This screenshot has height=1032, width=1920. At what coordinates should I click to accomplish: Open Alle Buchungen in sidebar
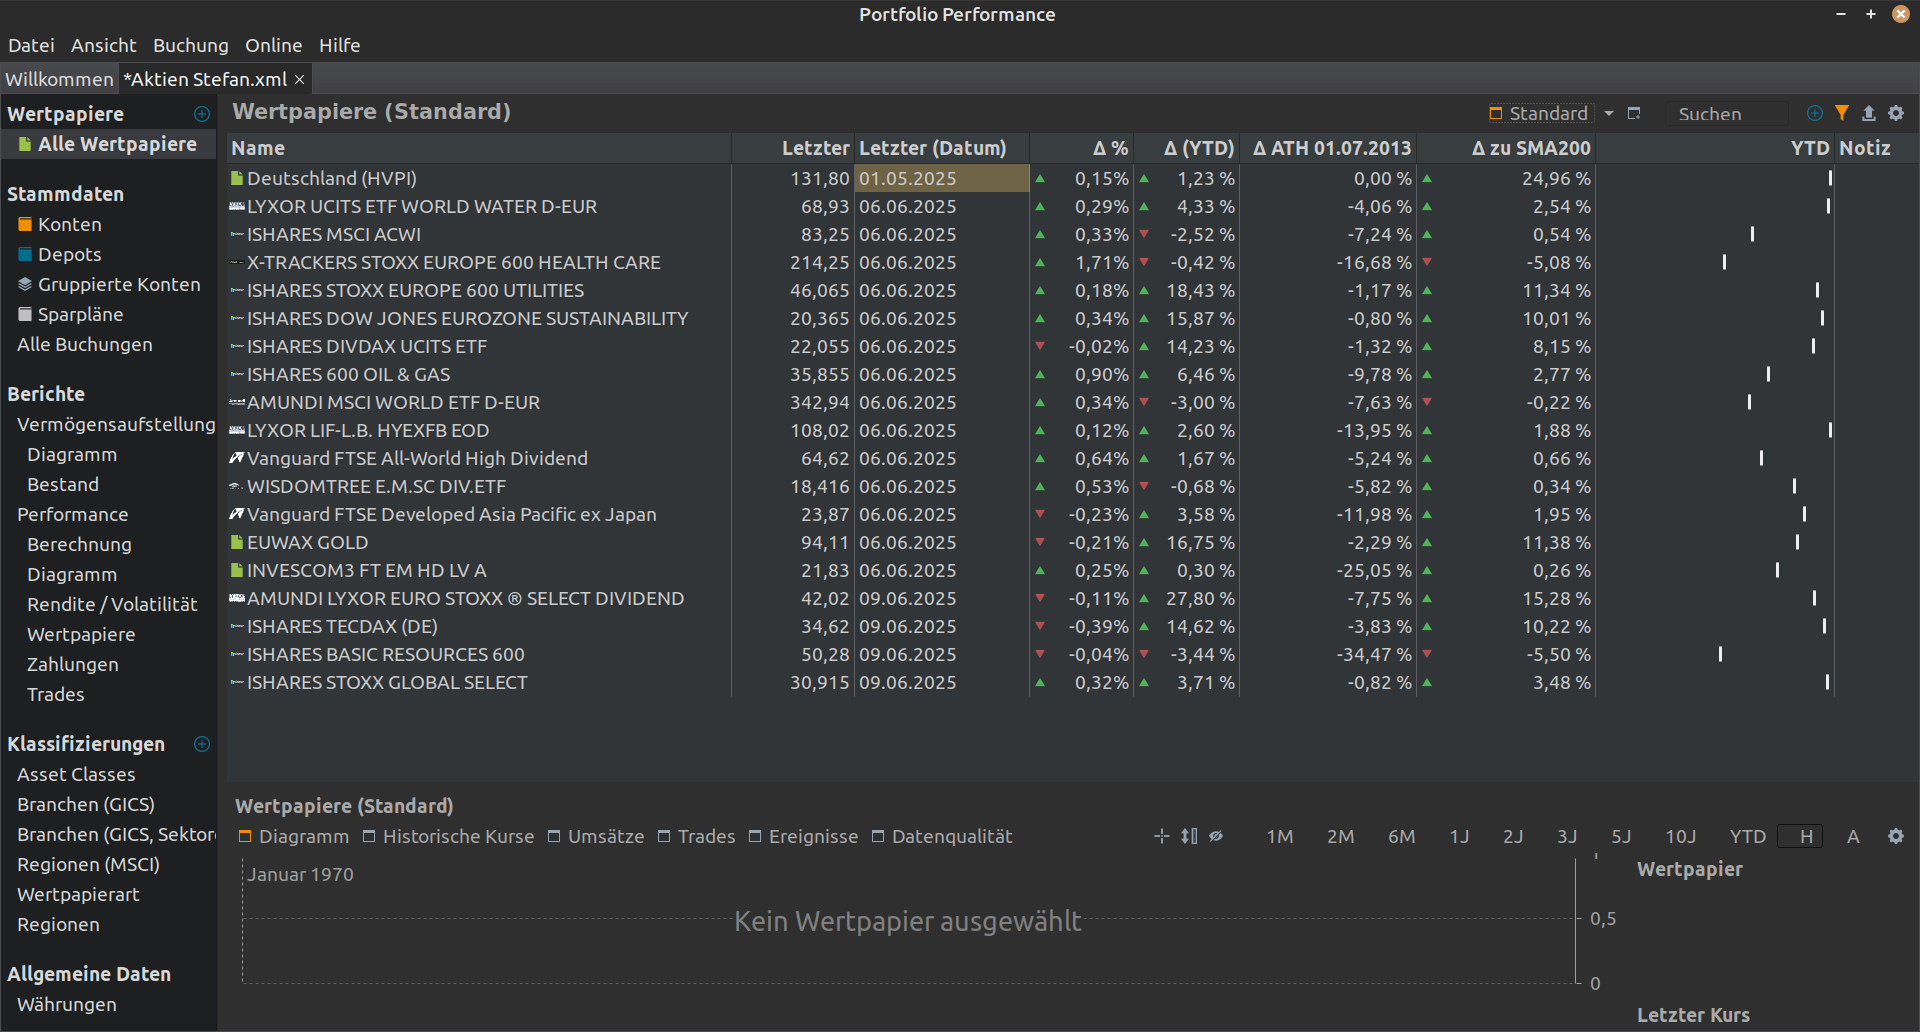pyautogui.click(x=85, y=345)
